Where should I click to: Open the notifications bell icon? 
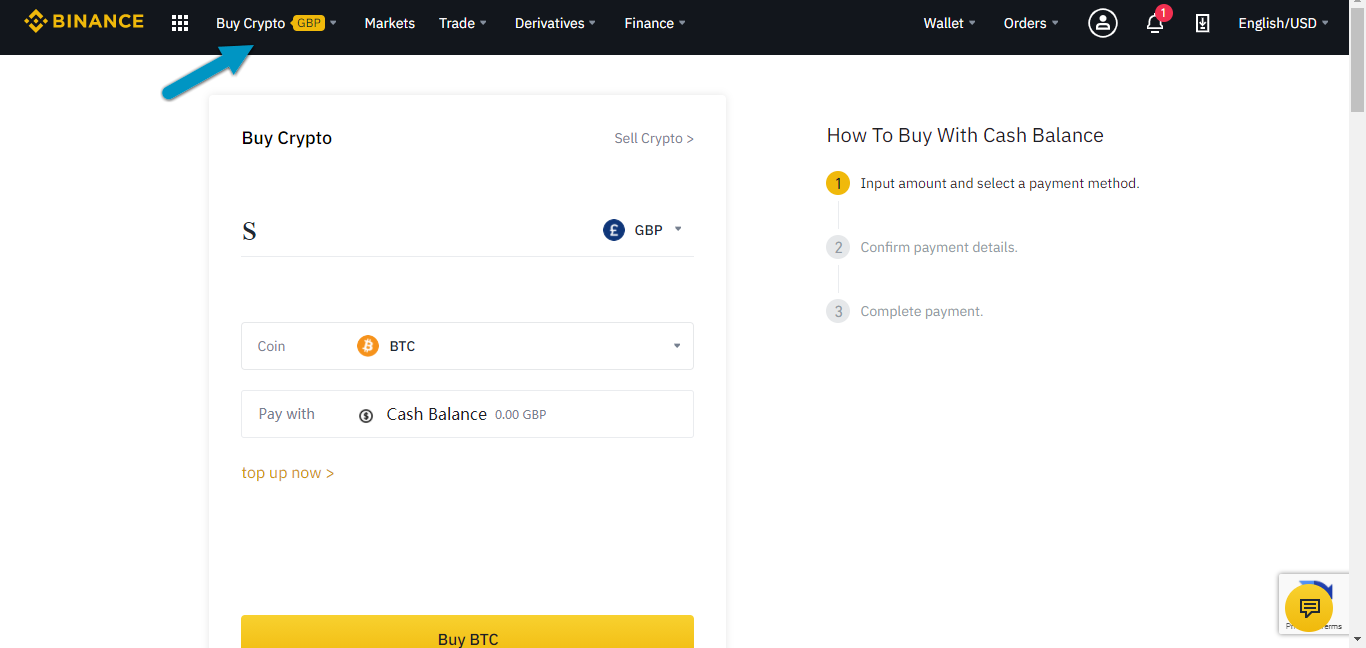point(1155,23)
